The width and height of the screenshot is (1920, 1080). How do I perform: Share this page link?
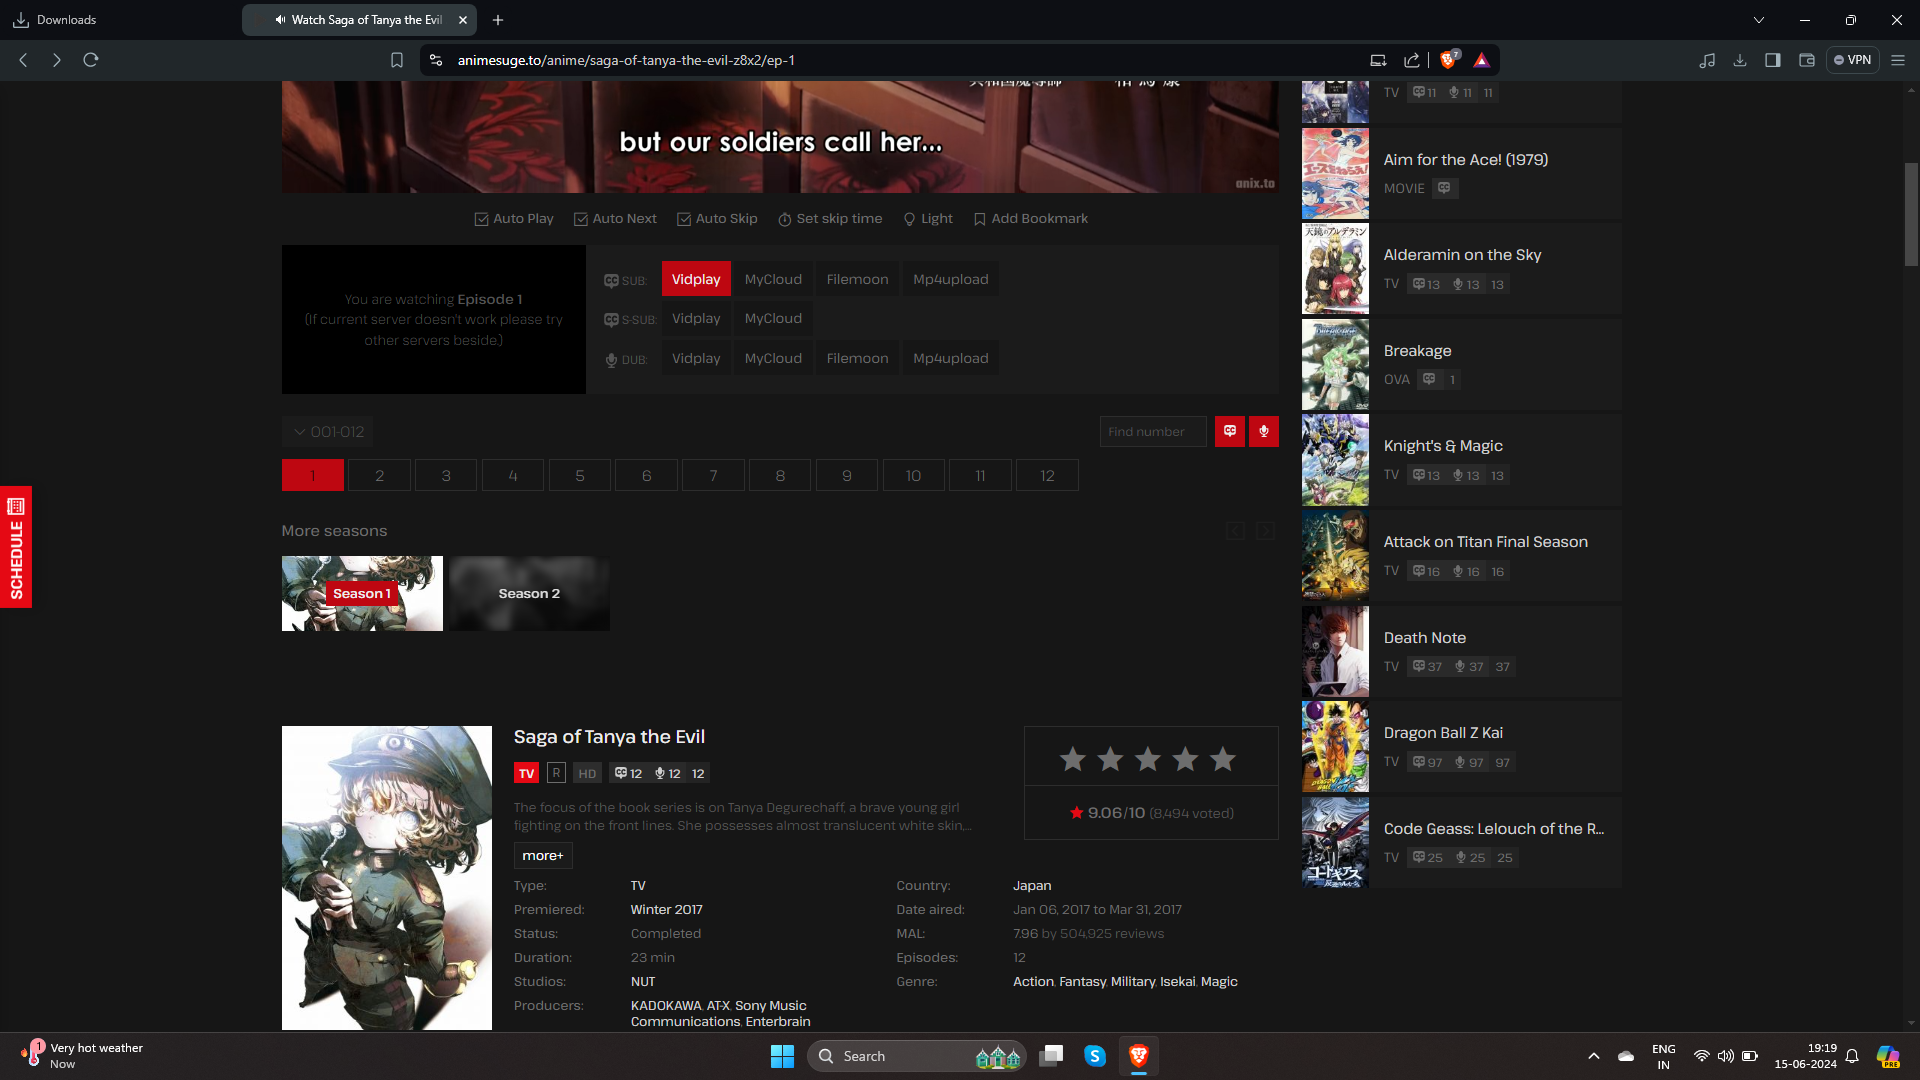click(1412, 60)
